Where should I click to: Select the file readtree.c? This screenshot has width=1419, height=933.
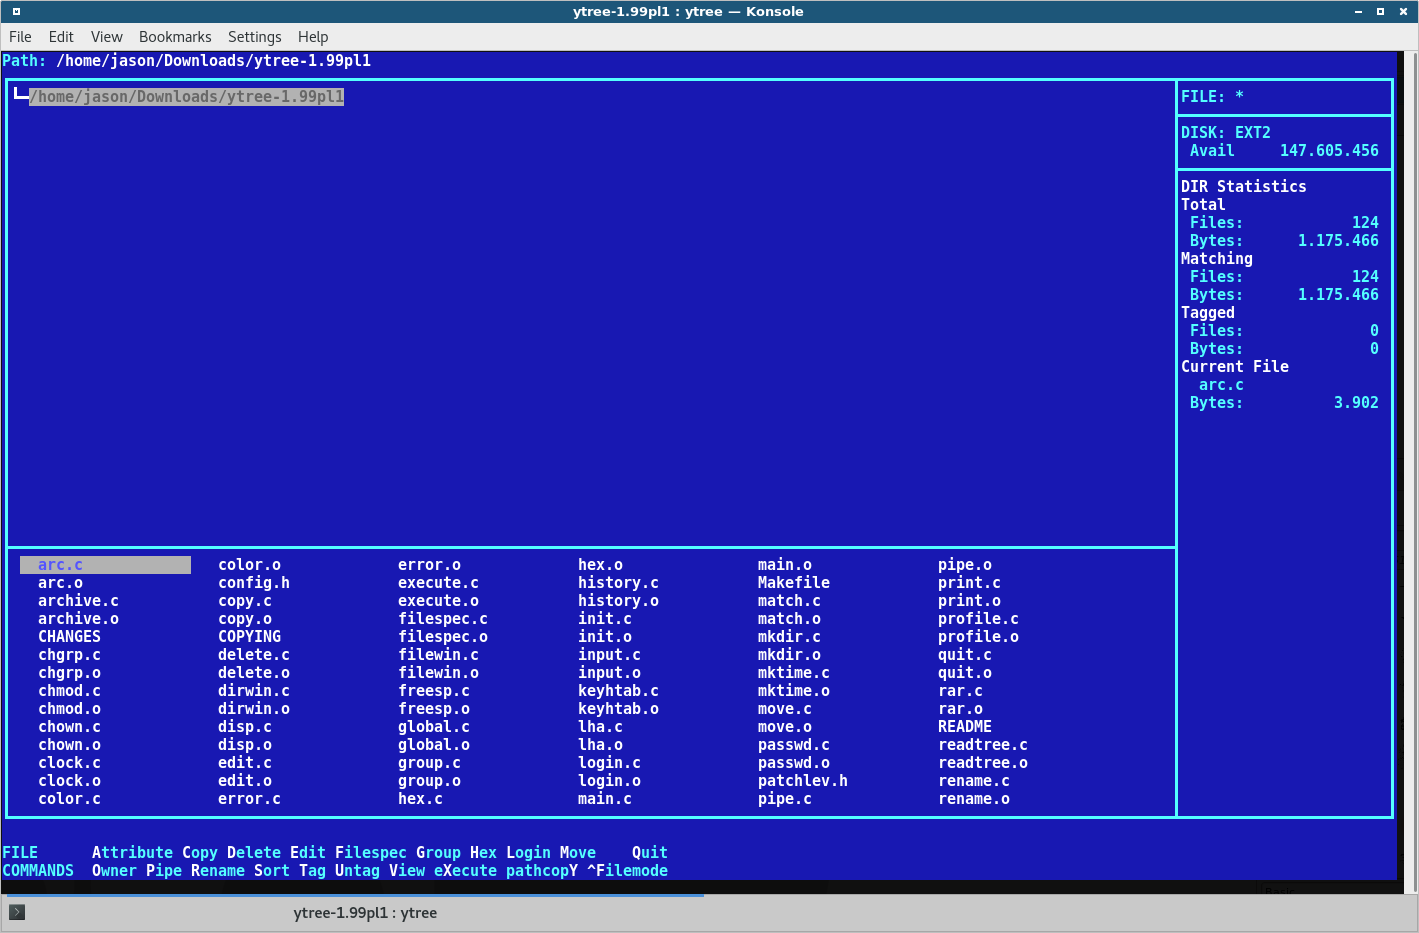tap(983, 745)
